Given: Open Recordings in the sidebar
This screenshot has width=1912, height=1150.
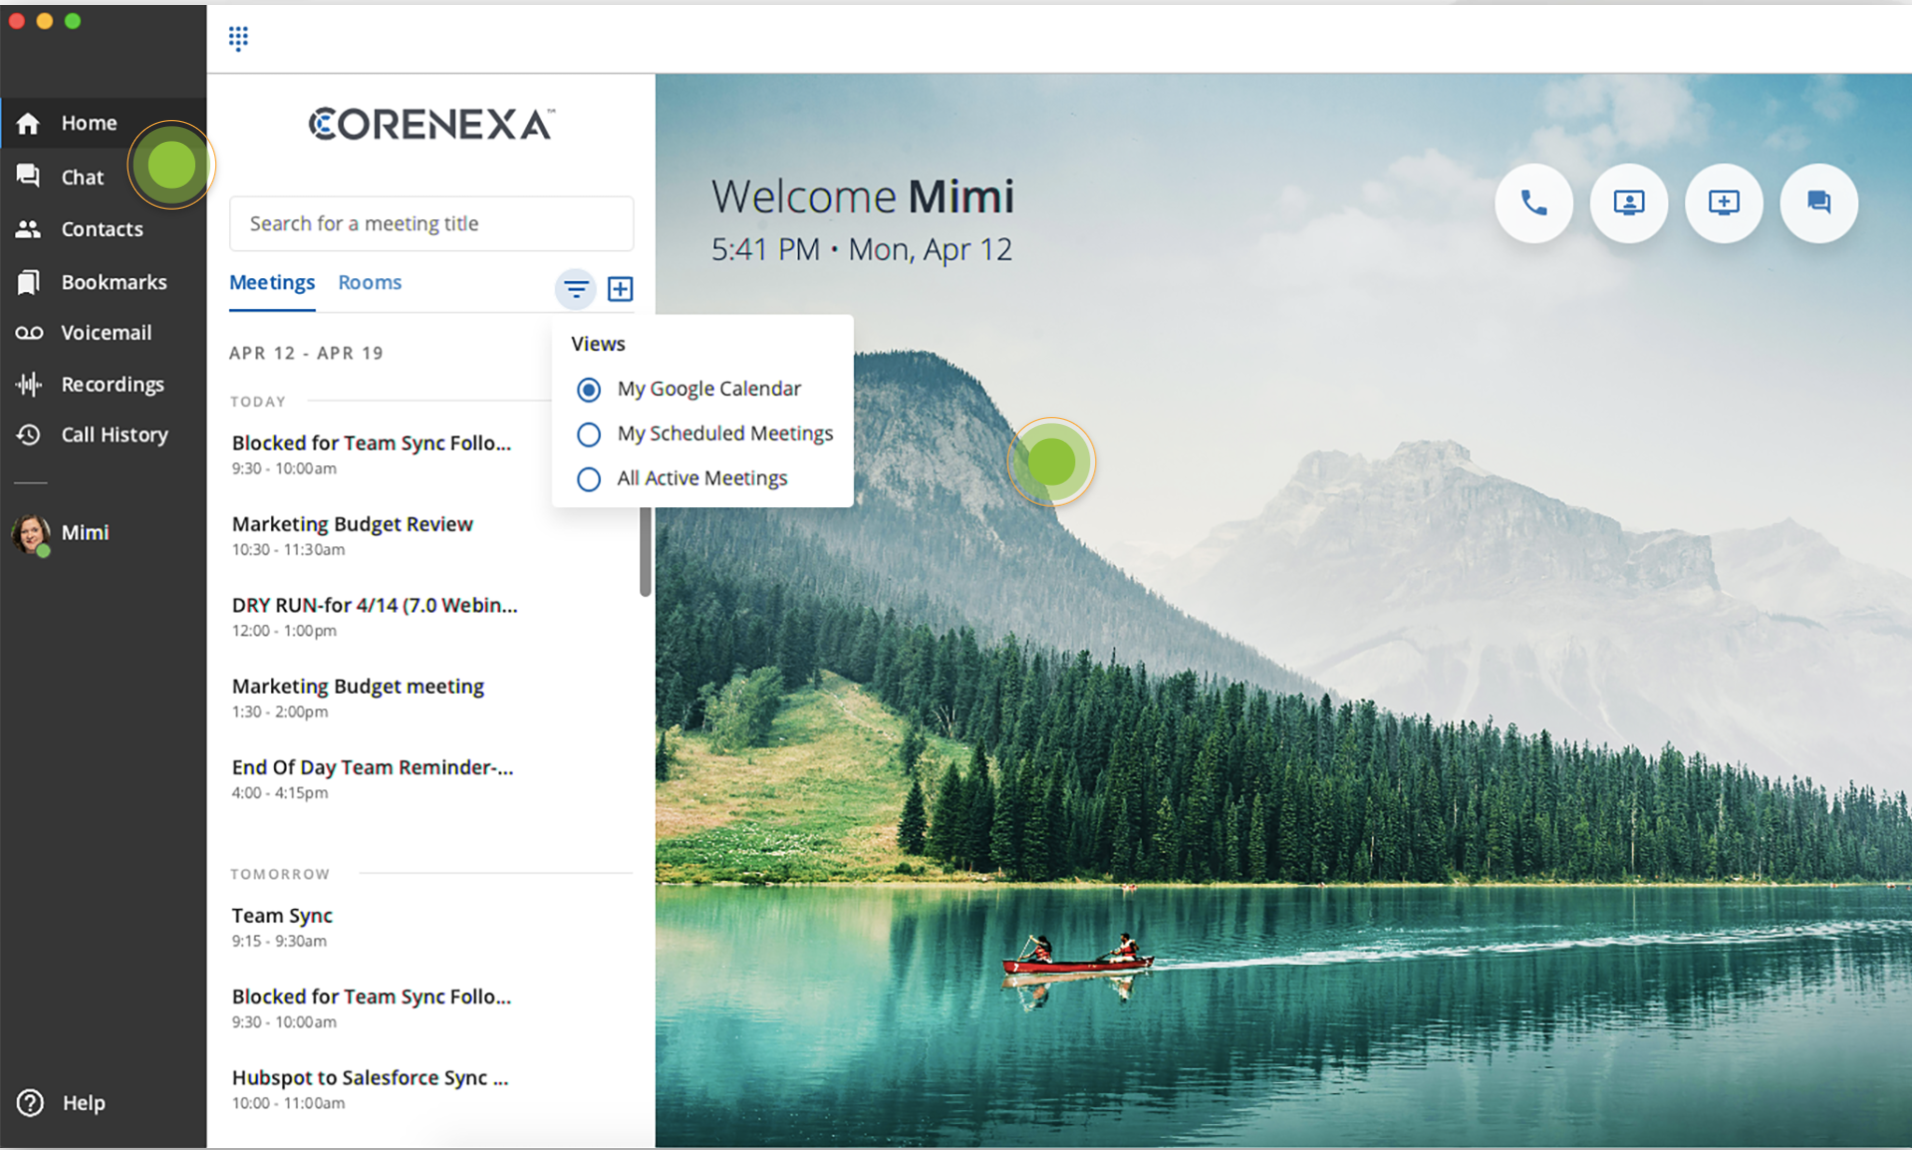Looking at the screenshot, I should (x=111, y=384).
